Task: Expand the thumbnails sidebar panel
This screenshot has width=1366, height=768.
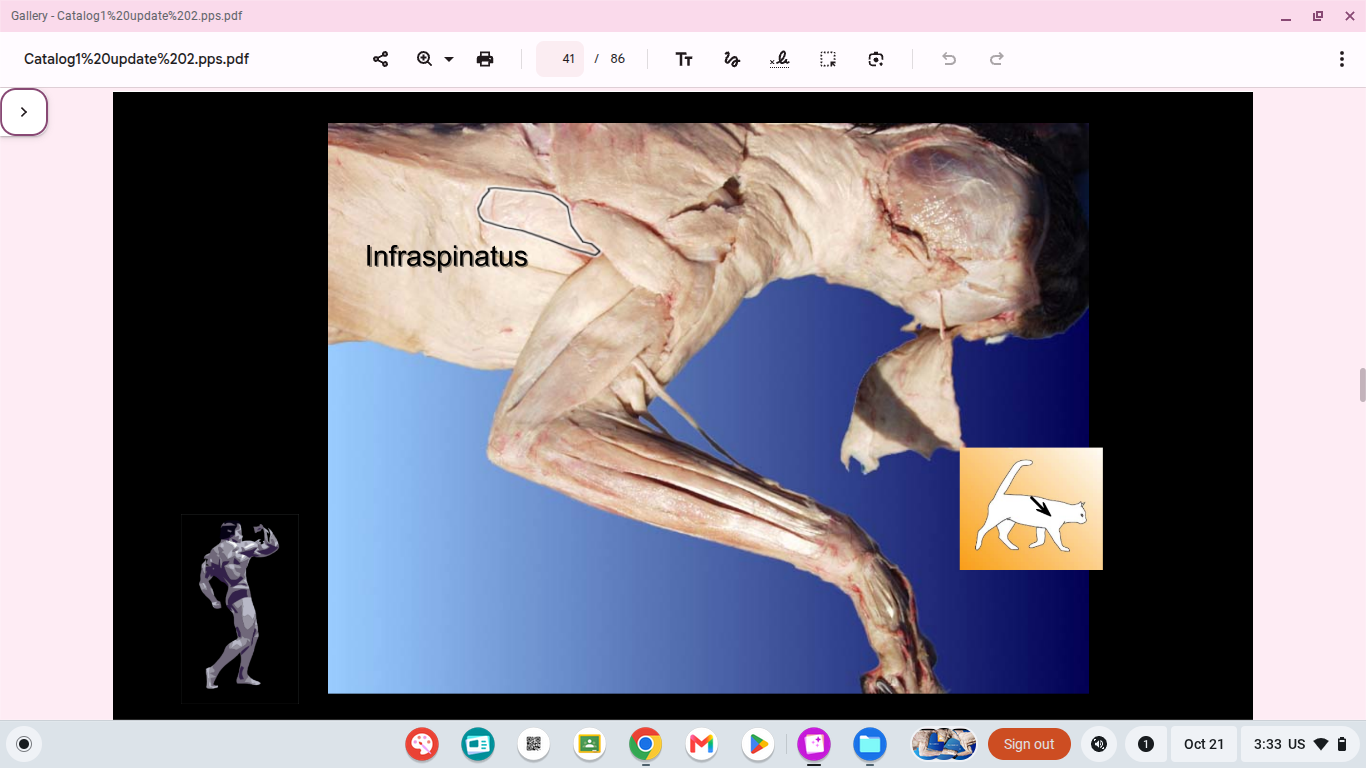Action: (x=24, y=112)
